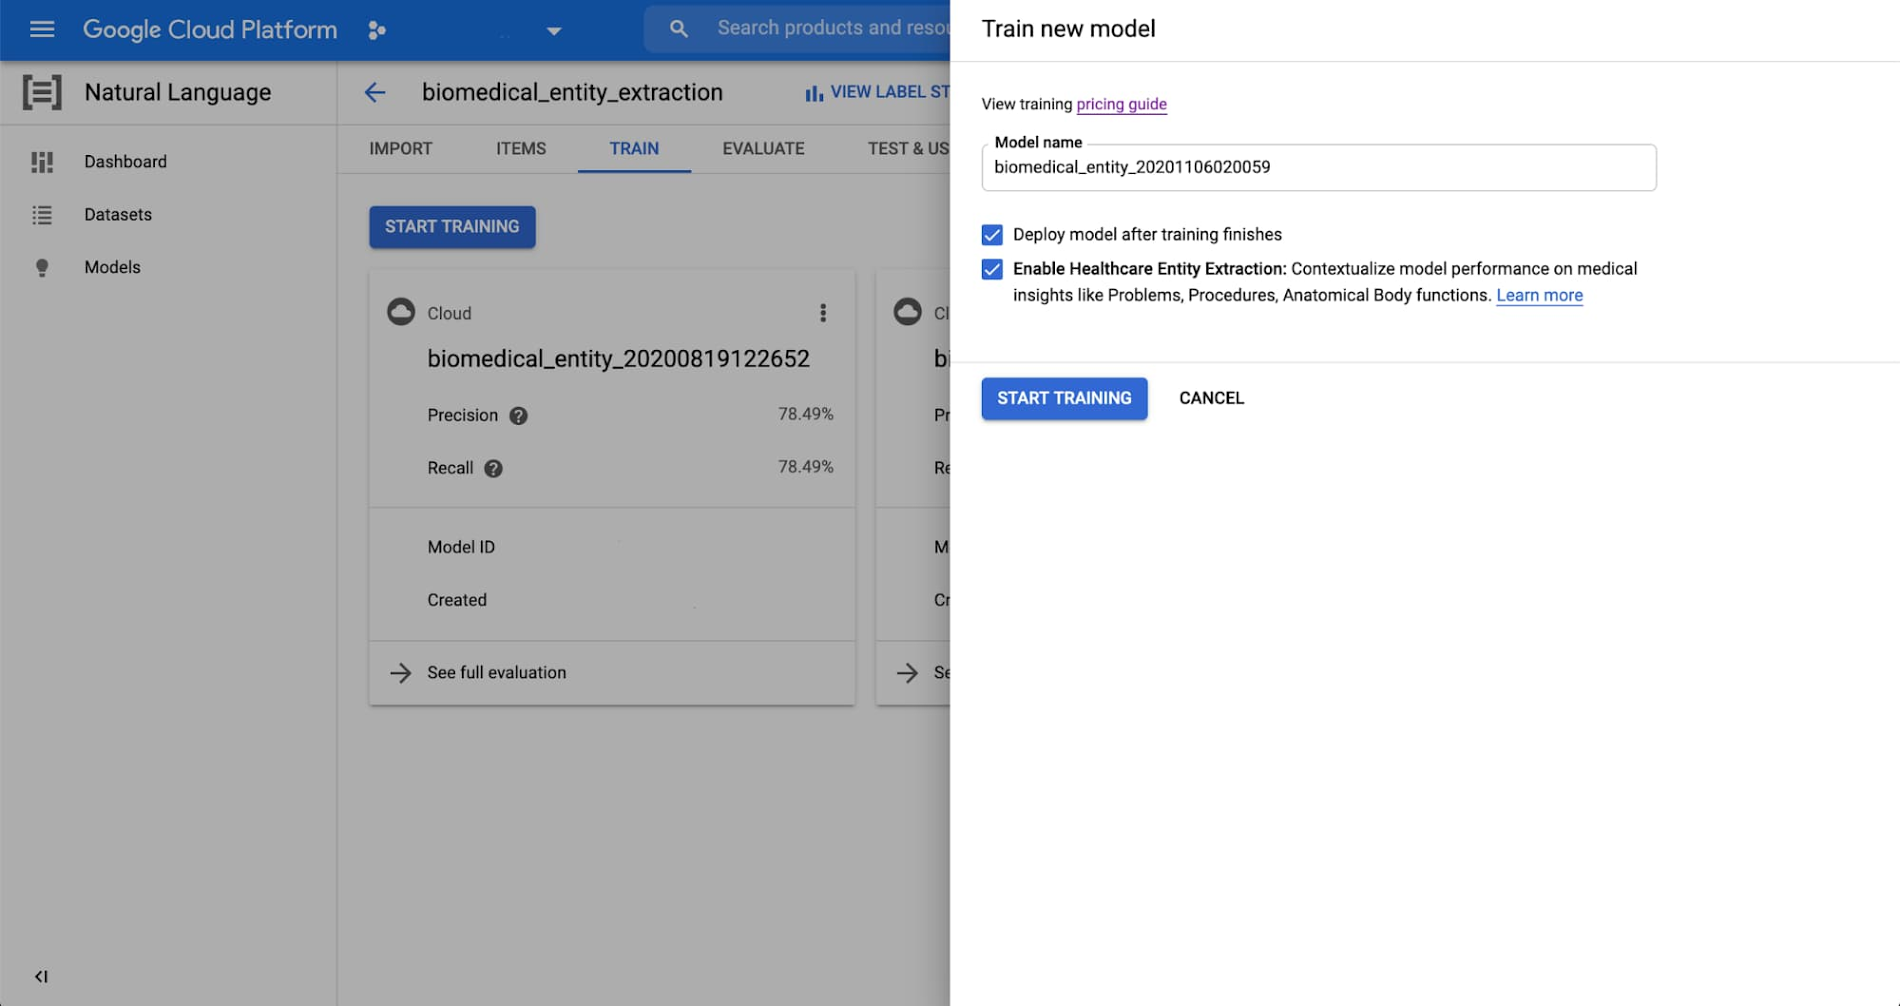The height and width of the screenshot is (1006, 1900).
Task: Open the project selector dropdown
Action: click(x=554, y=30)
